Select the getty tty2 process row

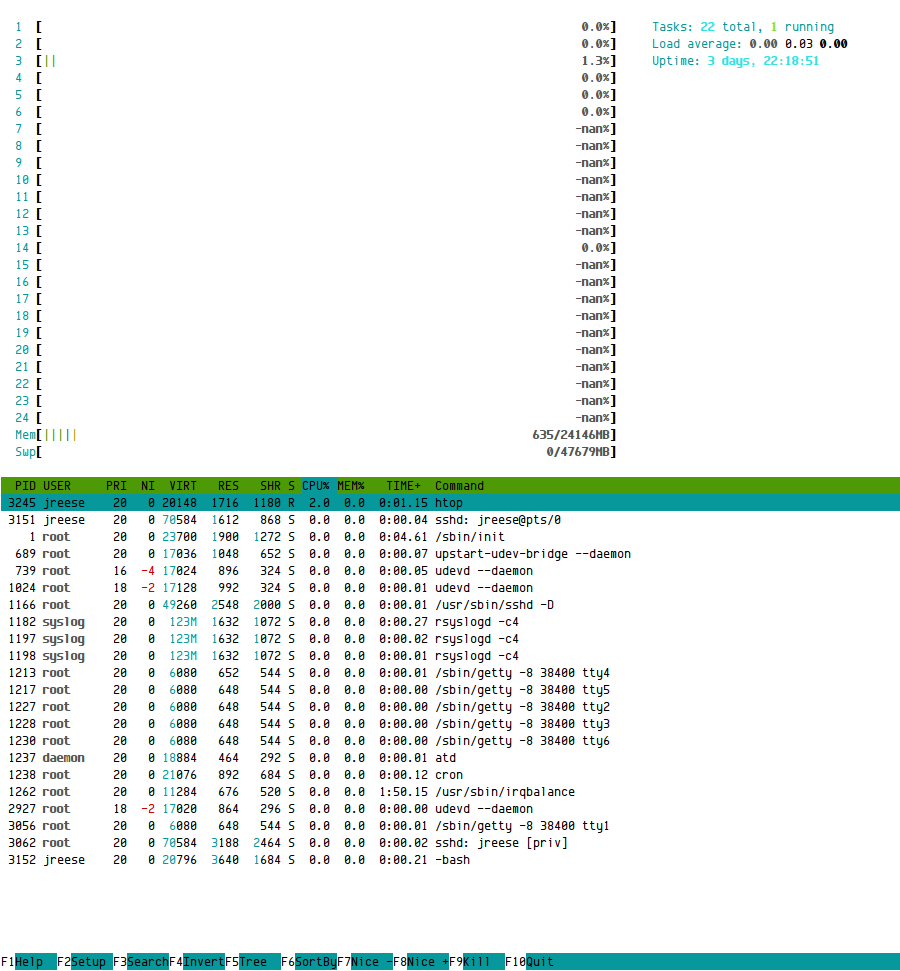[x=450, y=707]
